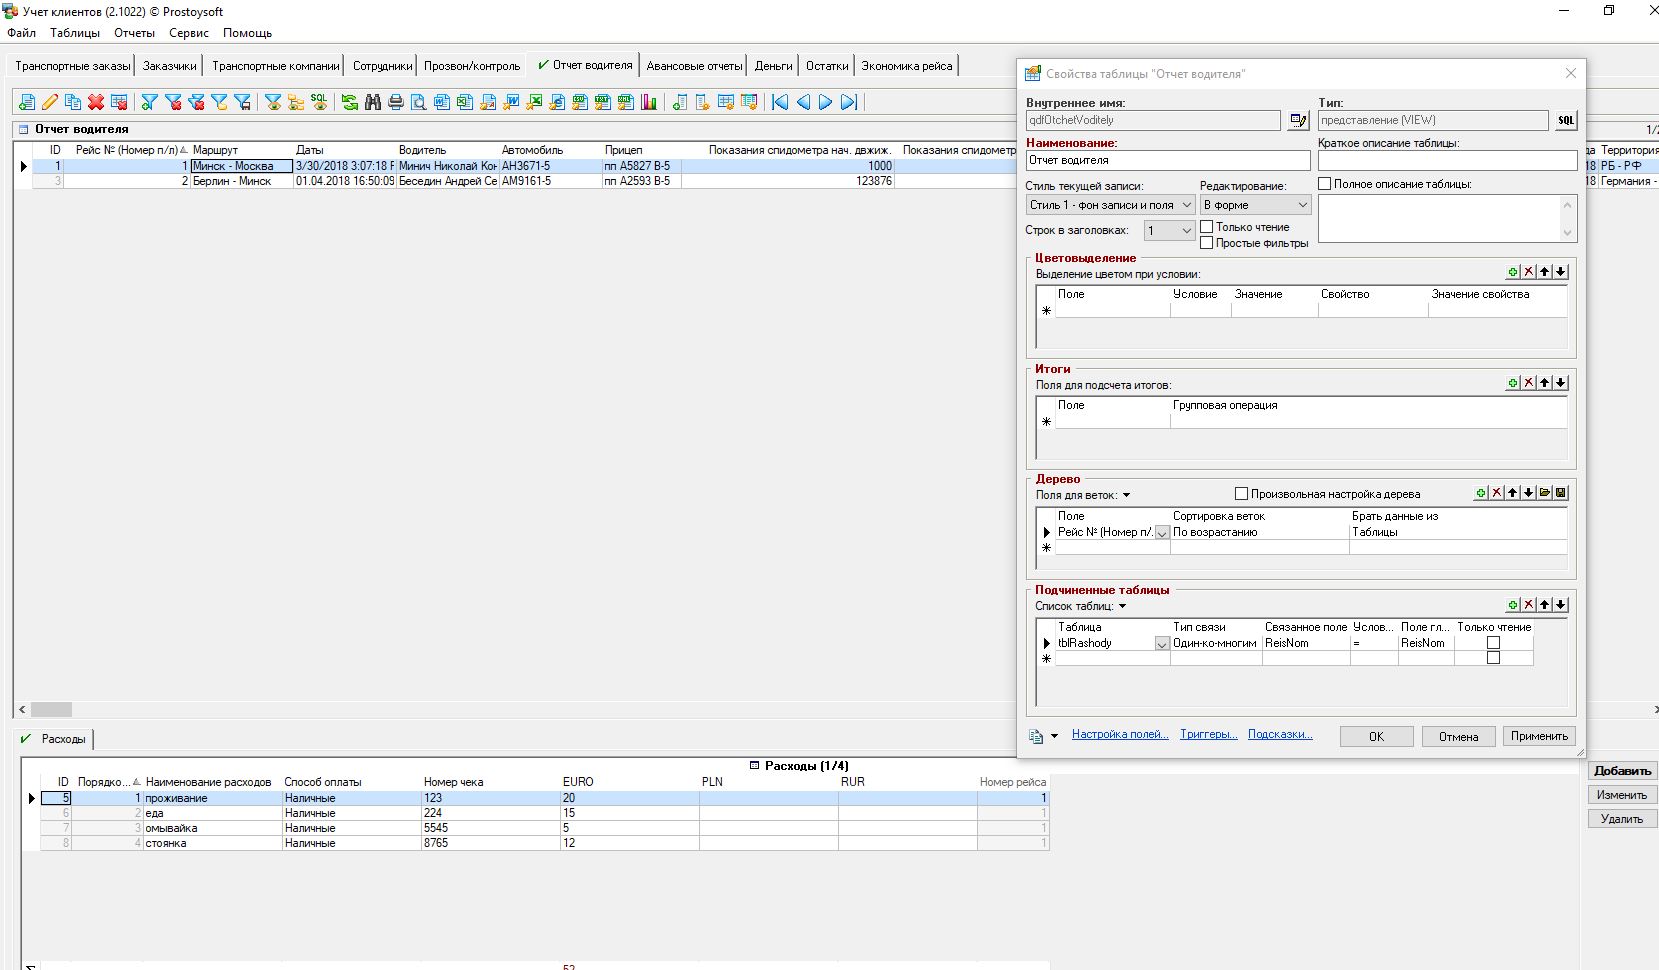Add condition in Цветовыделение with green plus

pyautogui.click(x=1513, y=272)
